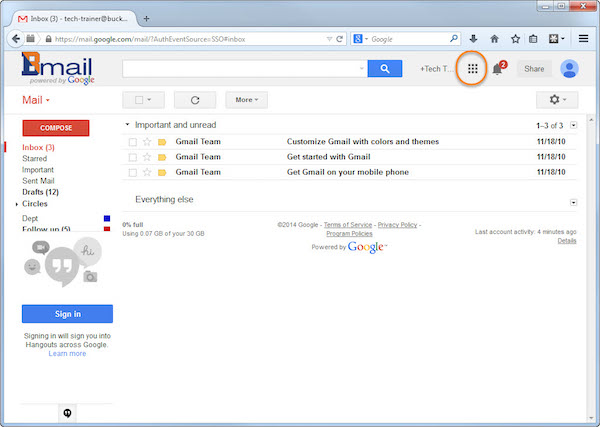Click the red COMPOSE button
This screenshot has width=600, height=427.
(x=56, y=128)
